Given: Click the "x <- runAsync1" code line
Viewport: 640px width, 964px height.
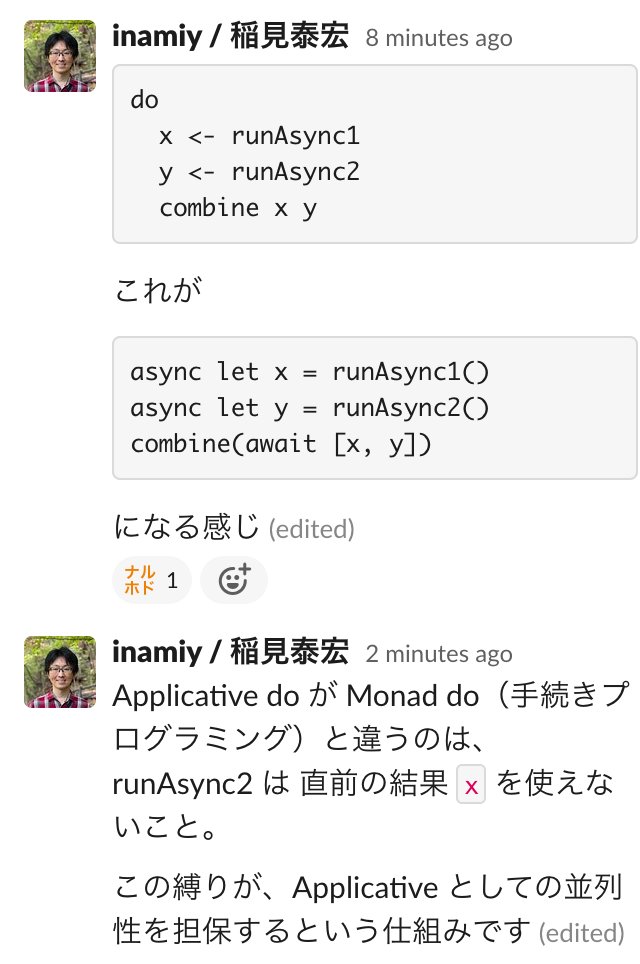Looking at the screenshot, I should [x=259, y=135].
